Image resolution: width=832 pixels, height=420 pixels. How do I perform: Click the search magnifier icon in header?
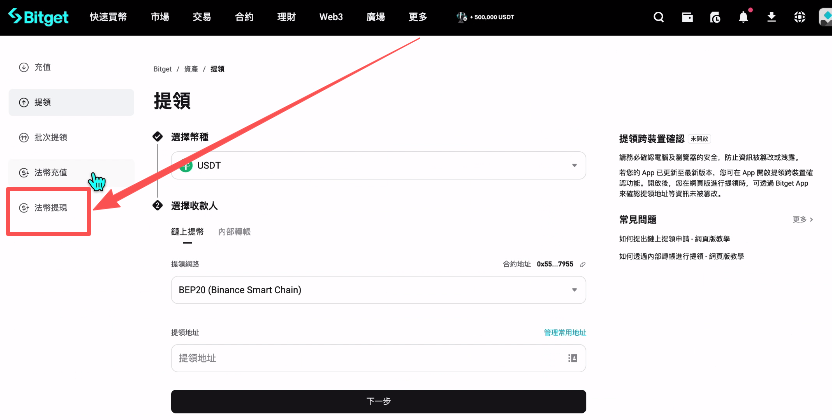658,17
